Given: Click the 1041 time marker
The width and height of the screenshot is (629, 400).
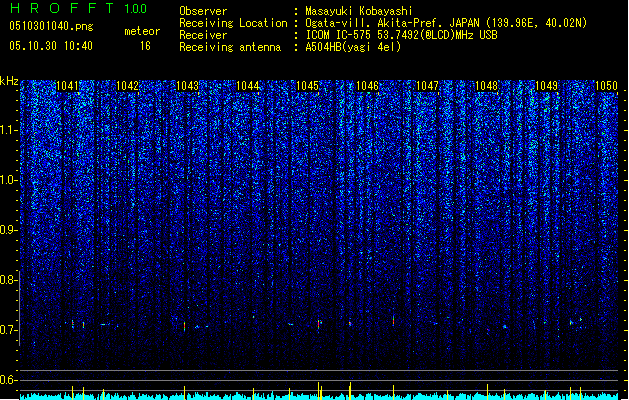Looking at the screenshot, I should [67, 86].
